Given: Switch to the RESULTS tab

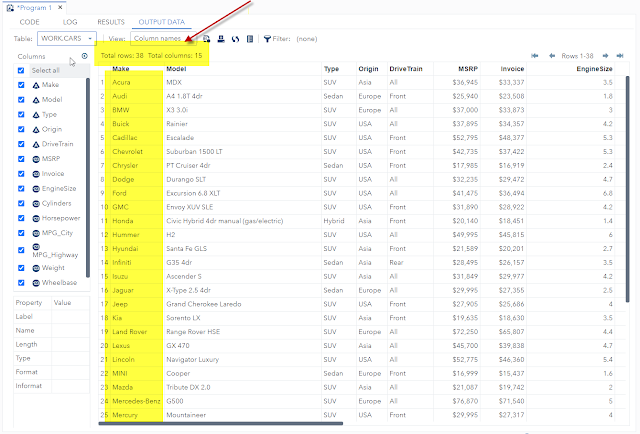Looking at the screenshot, I should (x=111, y=22).
